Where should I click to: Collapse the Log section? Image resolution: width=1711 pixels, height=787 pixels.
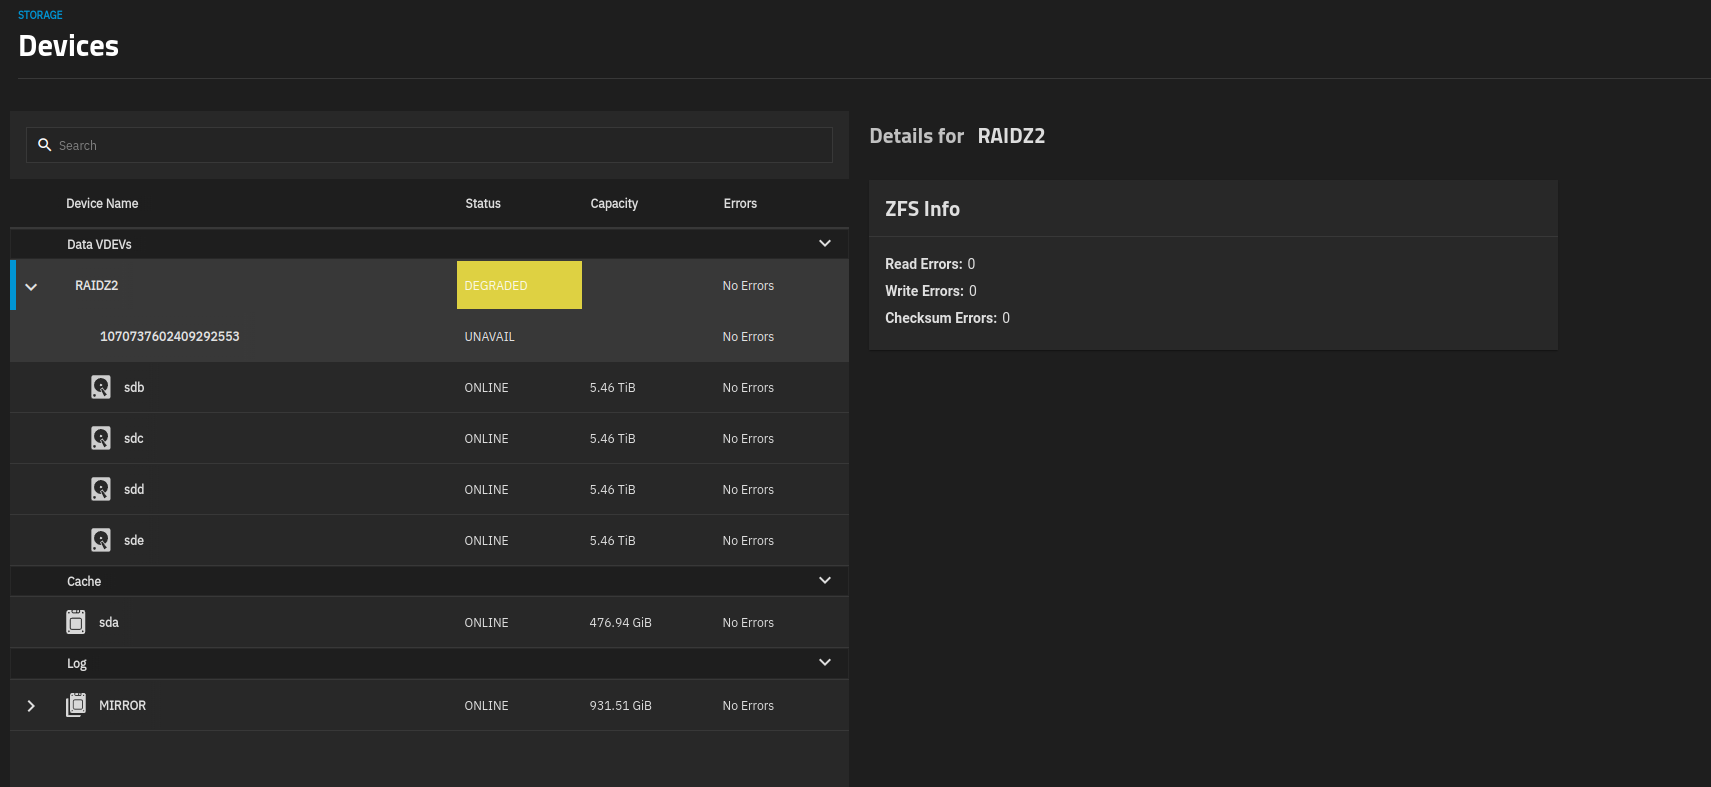(x=825, y=662)
